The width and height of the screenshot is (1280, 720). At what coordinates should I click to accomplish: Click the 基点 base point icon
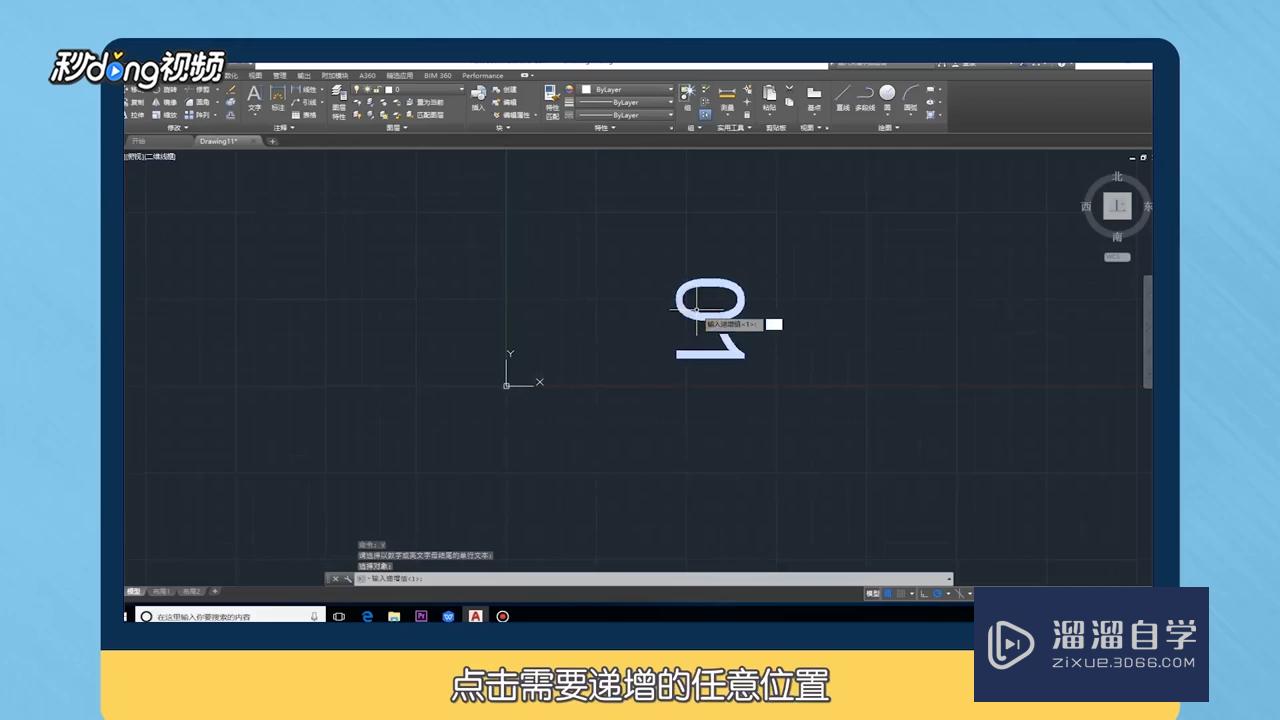pyautogui.click(x=814, y=97)
